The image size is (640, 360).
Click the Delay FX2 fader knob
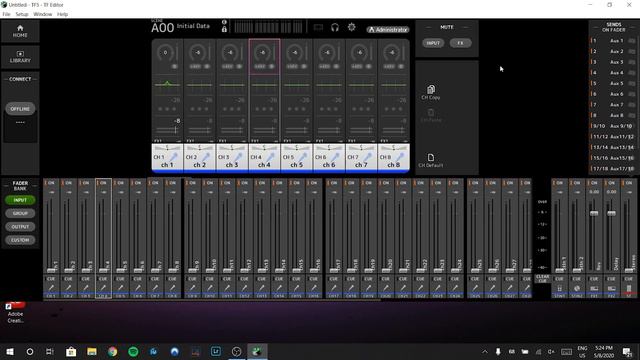pos(611,213)
